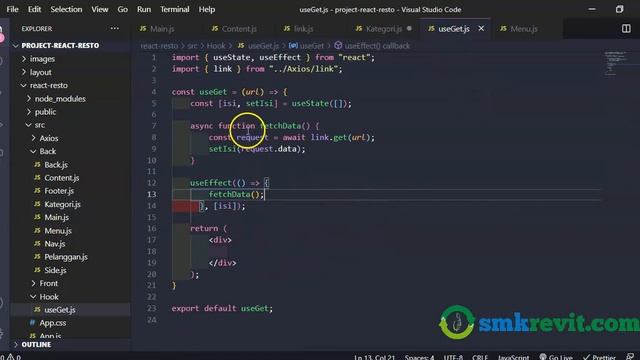Expand the OUTLINE section
Image resolution: width=640 pixels, height=360 pixels.
pos(36,344)
